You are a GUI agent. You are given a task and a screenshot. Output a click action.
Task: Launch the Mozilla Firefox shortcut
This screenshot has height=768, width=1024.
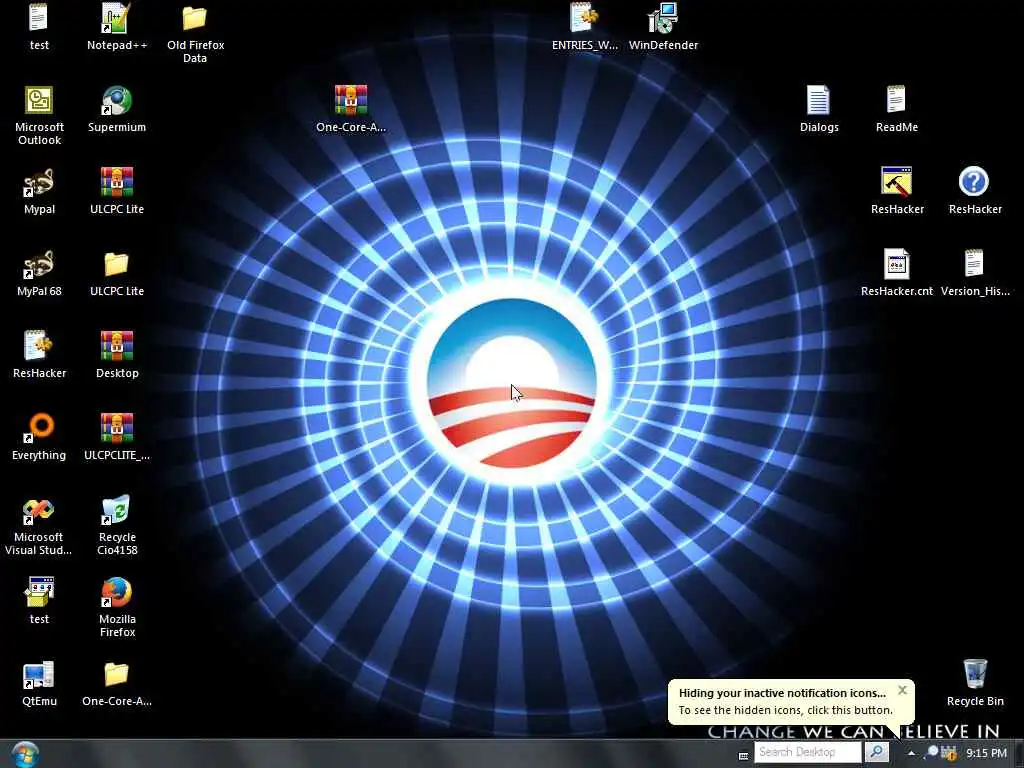pyautogui.click(x=117, y=607)
